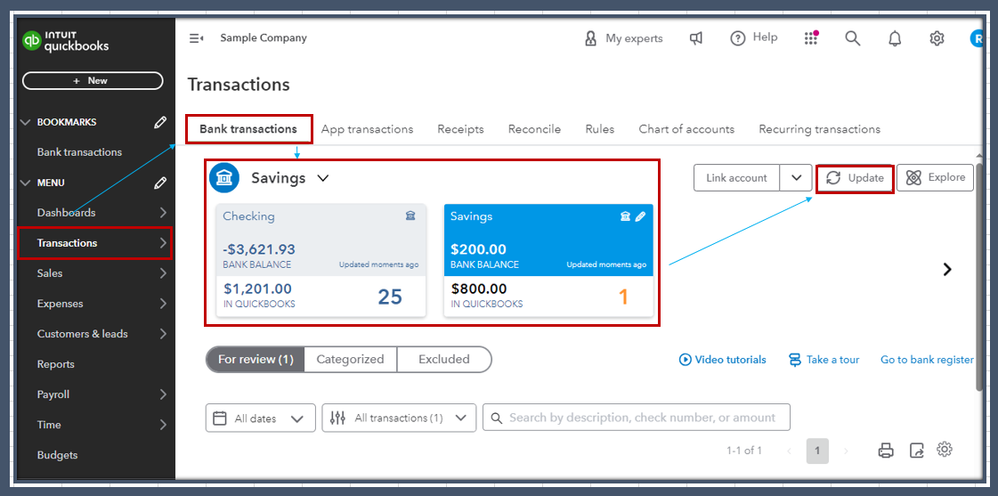Go to bank register link
Image resolution: width=998 pixels, height=496 pixels.
(x=927, y=360)
